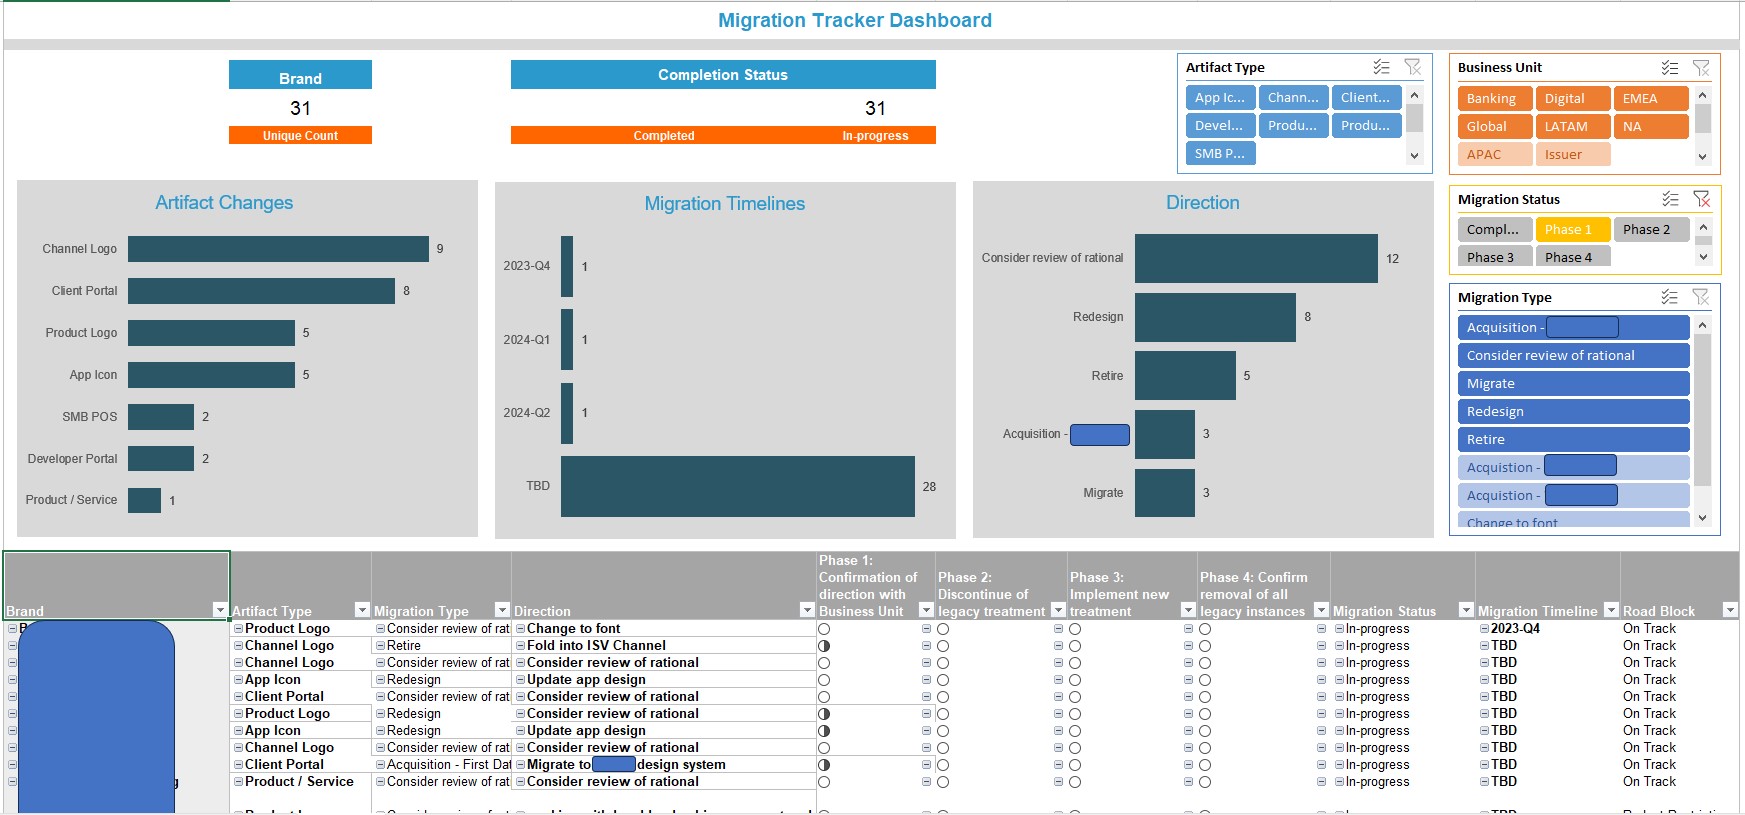Screen dimensions: 1745x815
Task: Clear the active Migration Status filter
Action: coord(1701,199)
